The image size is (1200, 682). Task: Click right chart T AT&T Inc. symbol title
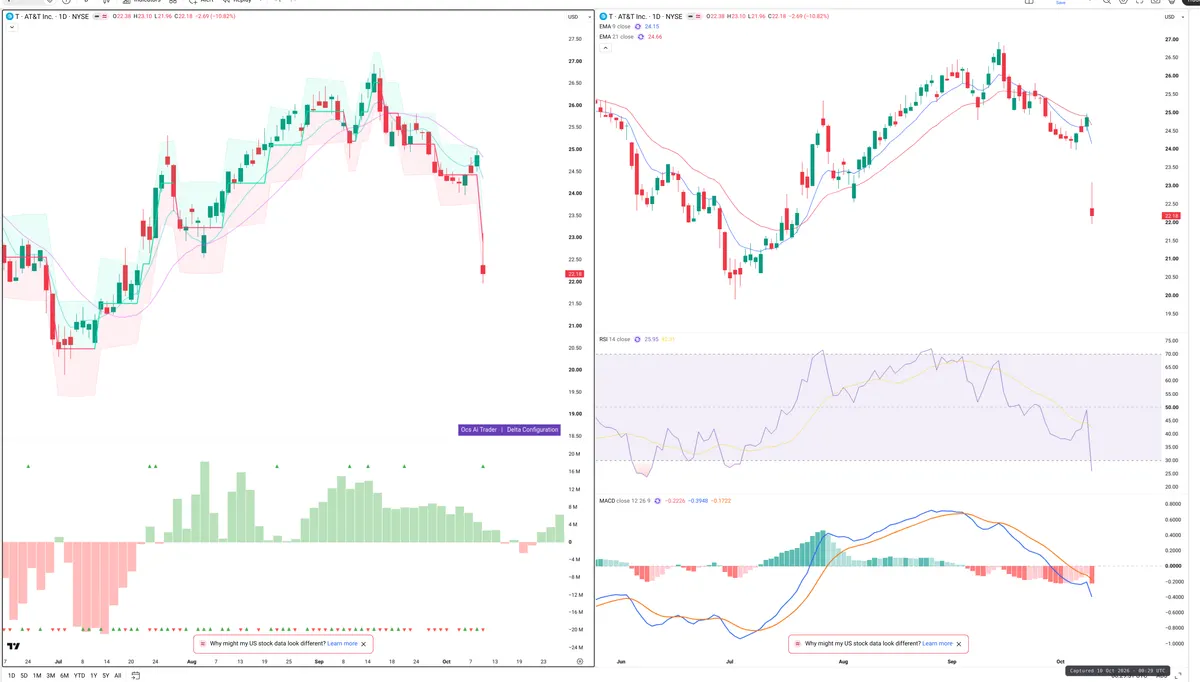[x=646, y=16]
